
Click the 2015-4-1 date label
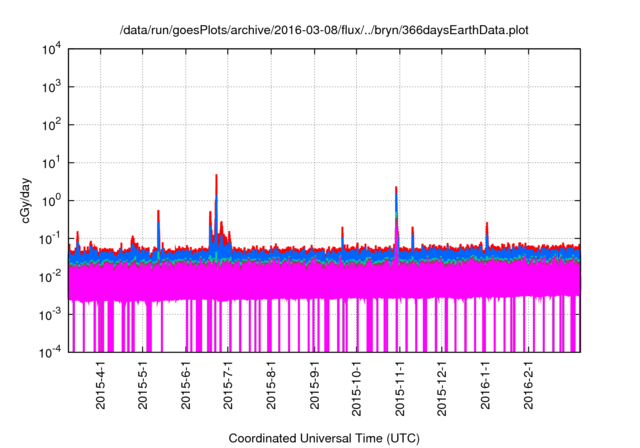[100, 386]
